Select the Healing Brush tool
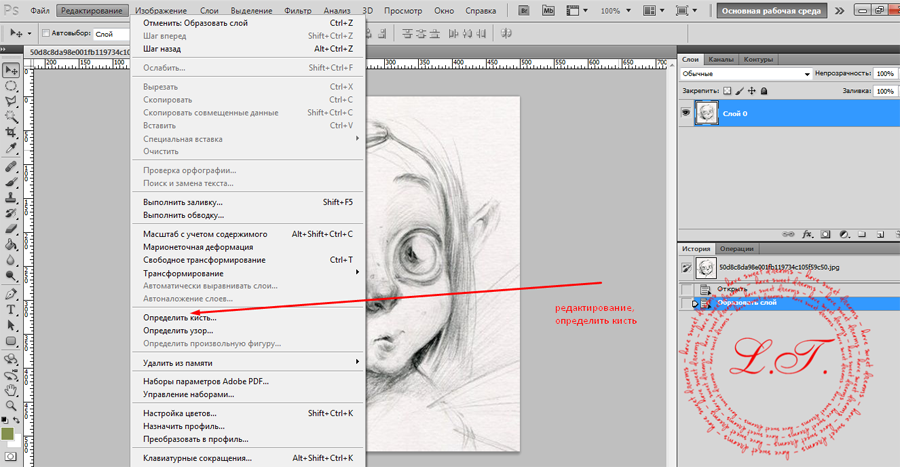 [11, 167]
